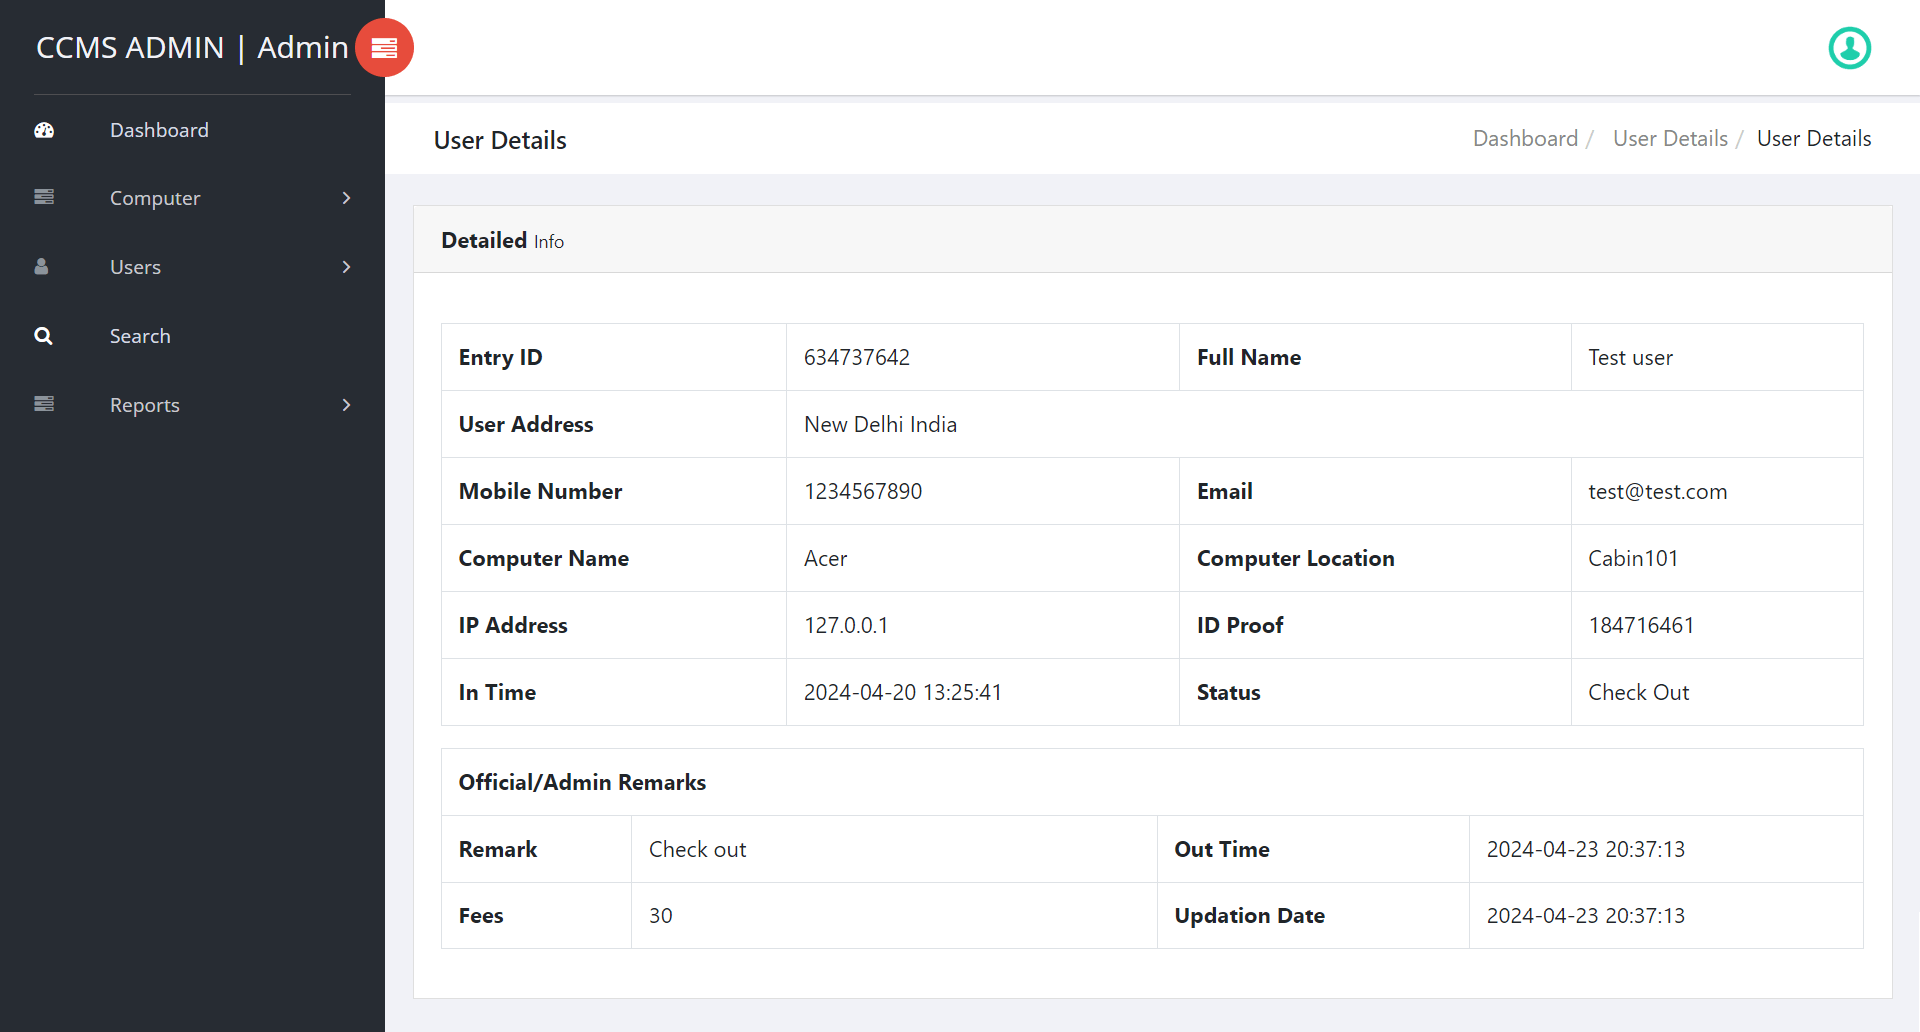Click the Computer sidebar icon
Image resolution: width=1920 pixels, height=1032 pixels.
tap(44, 197)
